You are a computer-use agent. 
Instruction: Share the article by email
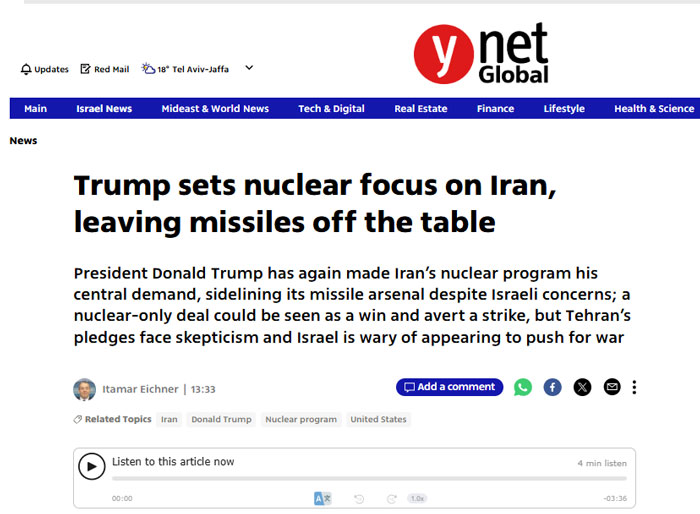pos(612,387)
